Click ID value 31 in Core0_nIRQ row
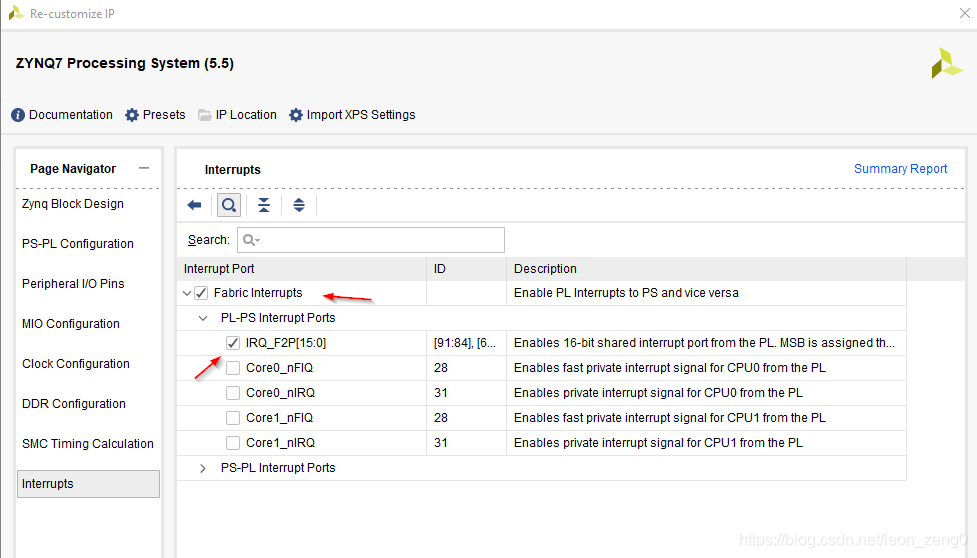 tap(441, 393)
